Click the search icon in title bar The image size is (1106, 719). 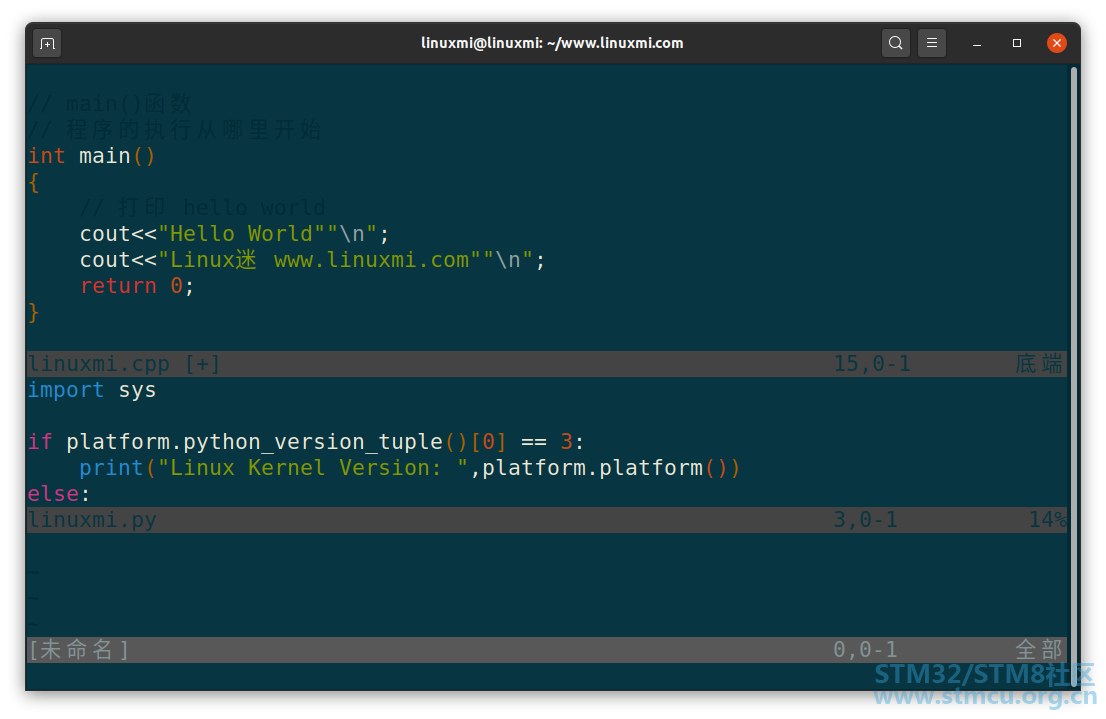(896, 43)
